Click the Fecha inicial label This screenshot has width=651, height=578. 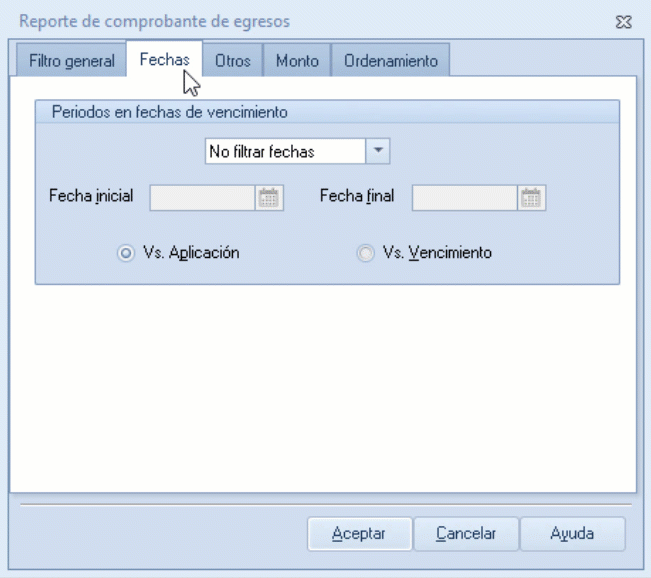click(91, 196)
